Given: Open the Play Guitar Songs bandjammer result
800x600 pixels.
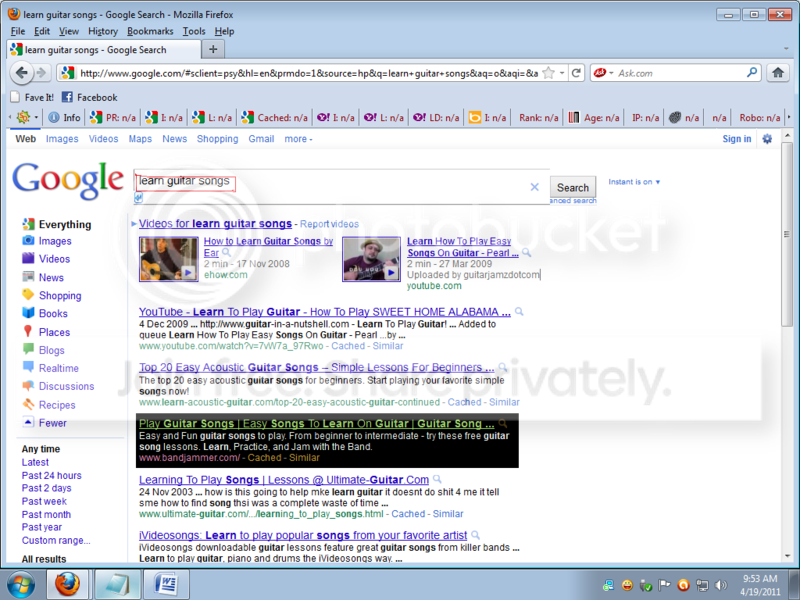Looking at the screenshot, I should (316, 423).
